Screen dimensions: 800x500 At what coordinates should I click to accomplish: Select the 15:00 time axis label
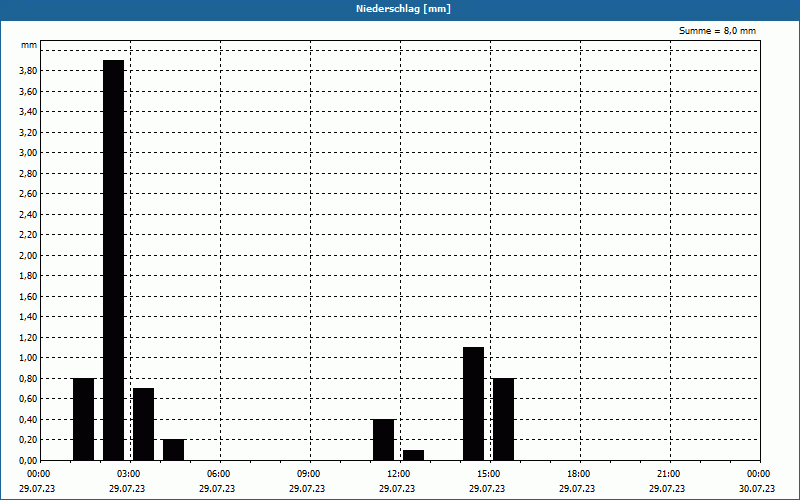489,474
